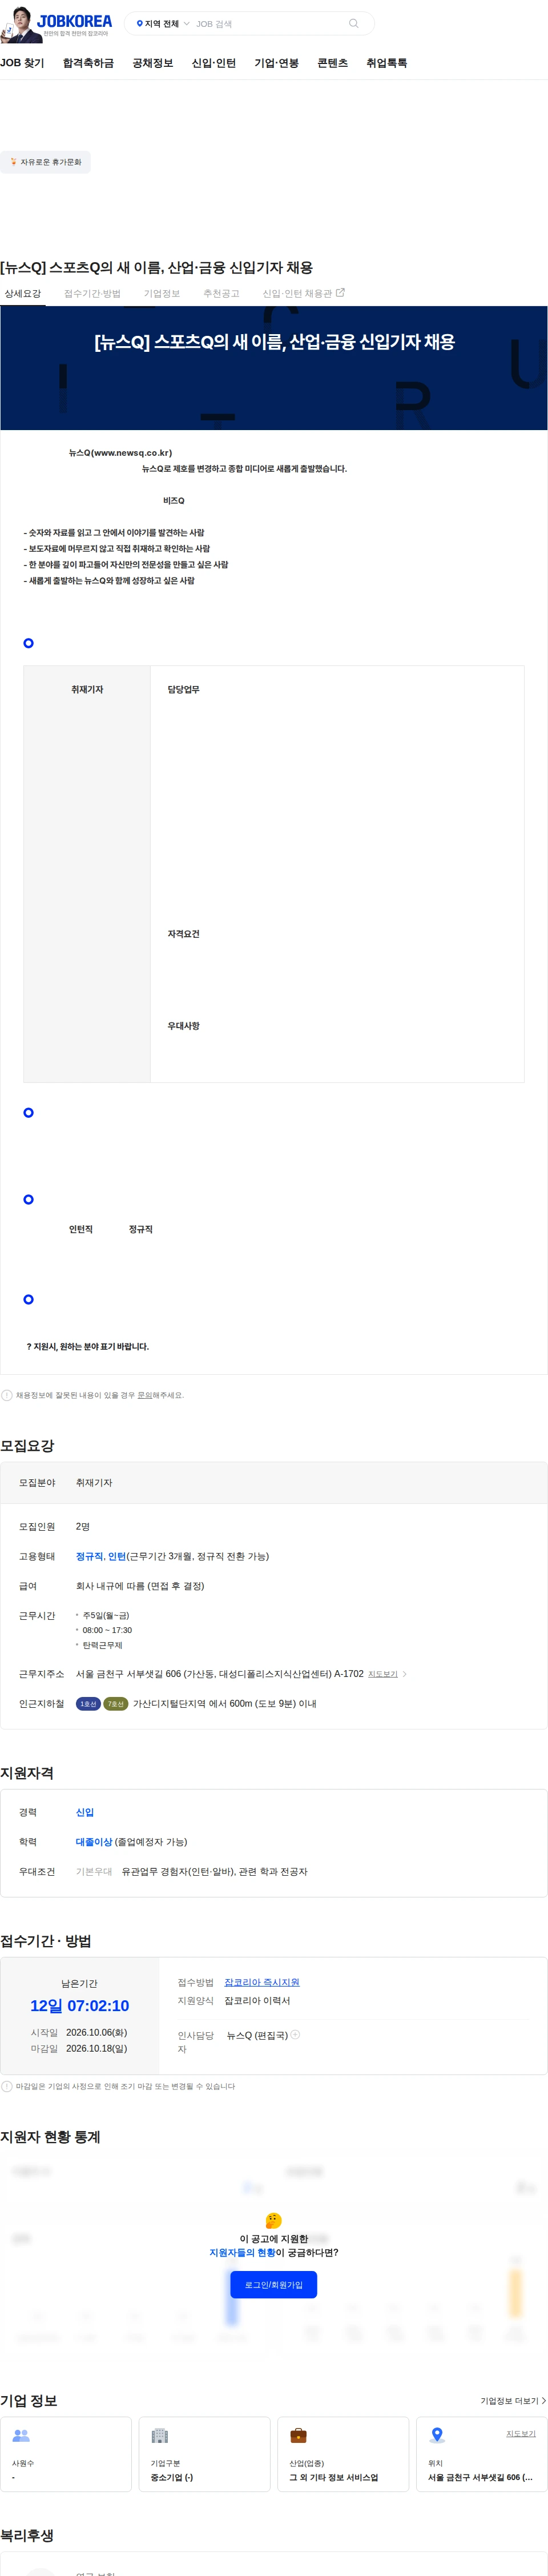Open the 신입·인턴 menu
Viewport: 548px width, 2576px height.
tap(214, 63)
